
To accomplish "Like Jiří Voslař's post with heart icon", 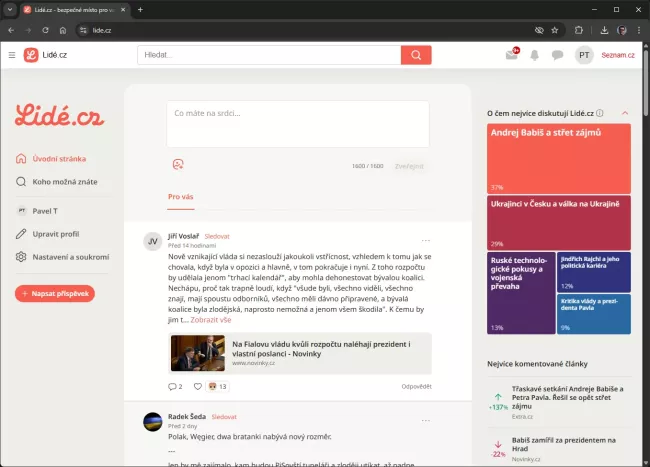I will [198, 386].
